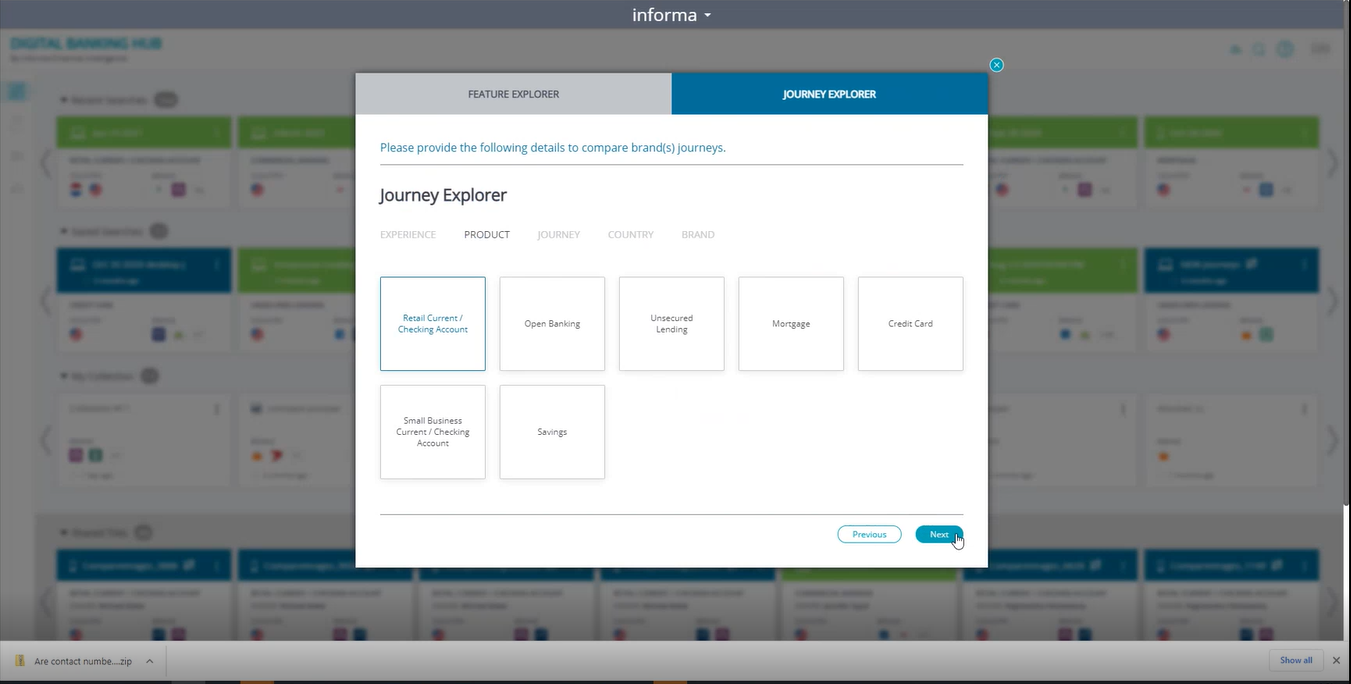Viewport: 1351px width, 684px height.
Task: Click Show all downloads
Action: pos(1296,660)
